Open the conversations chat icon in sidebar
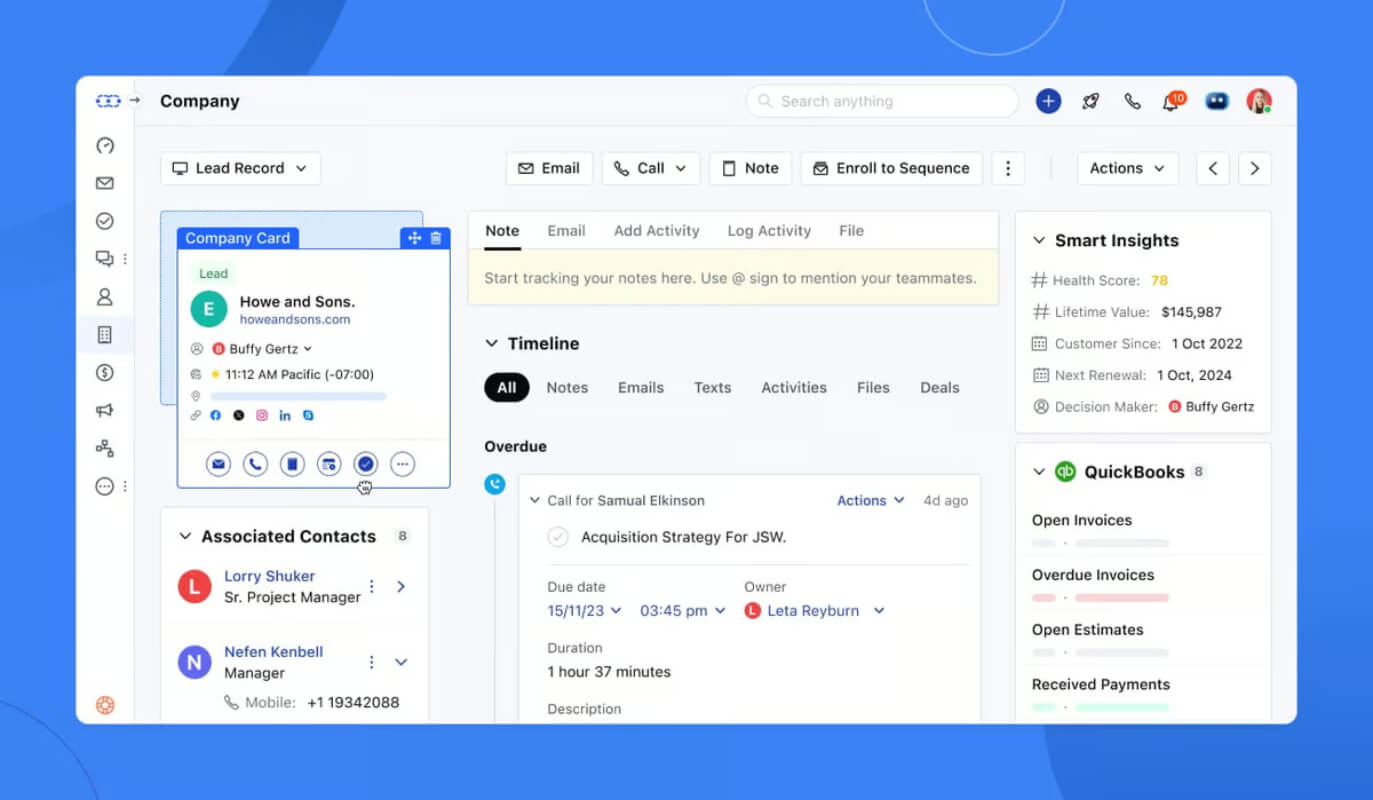This screenshot has height=800, width=1373. coord(105,259)
